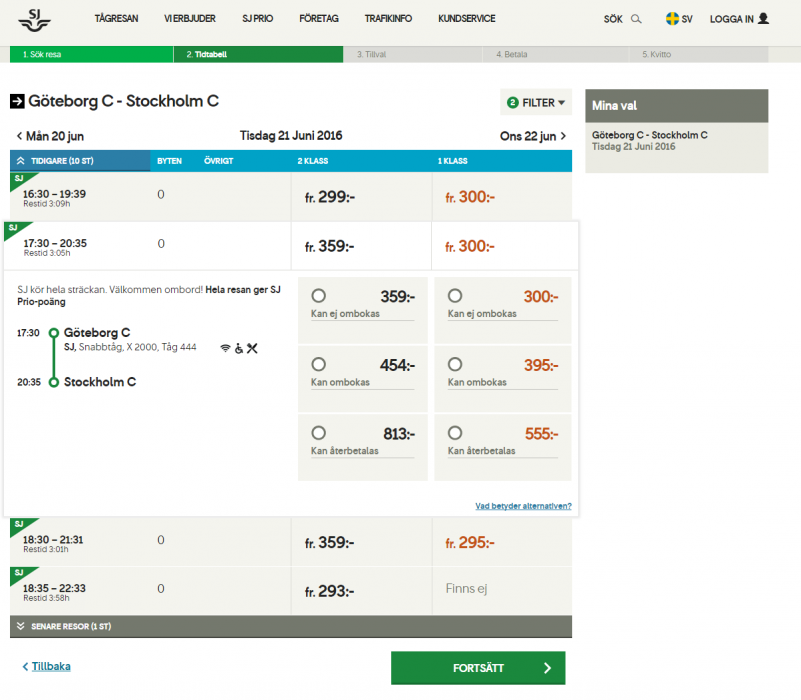The height and width of the screenshot is (700, 801).
Task: Select 359:- non-rebookable 2 klass radio
Action: tap(319, 296)
